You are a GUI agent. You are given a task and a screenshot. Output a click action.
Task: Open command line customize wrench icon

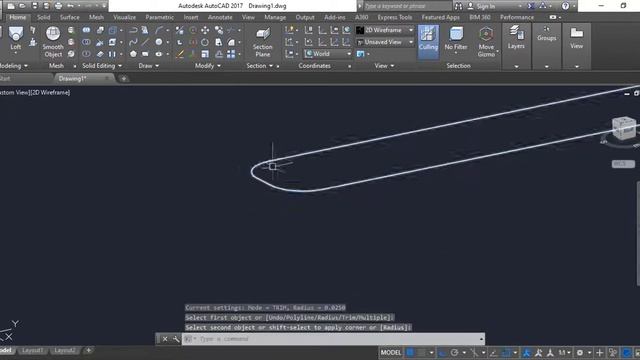pos(176,339)
